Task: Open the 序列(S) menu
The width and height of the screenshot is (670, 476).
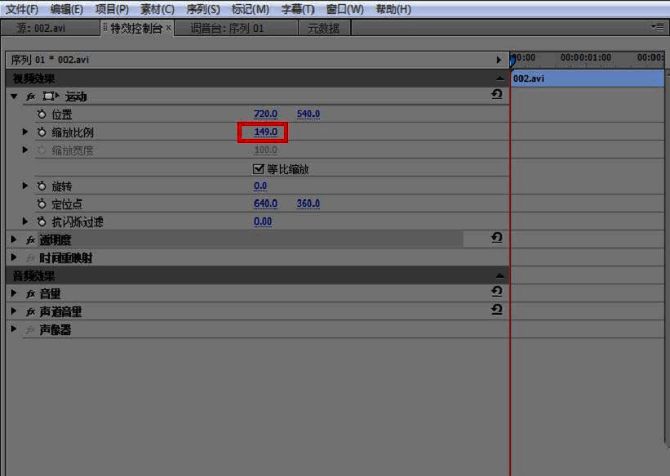Action: [x=203, y=9]
